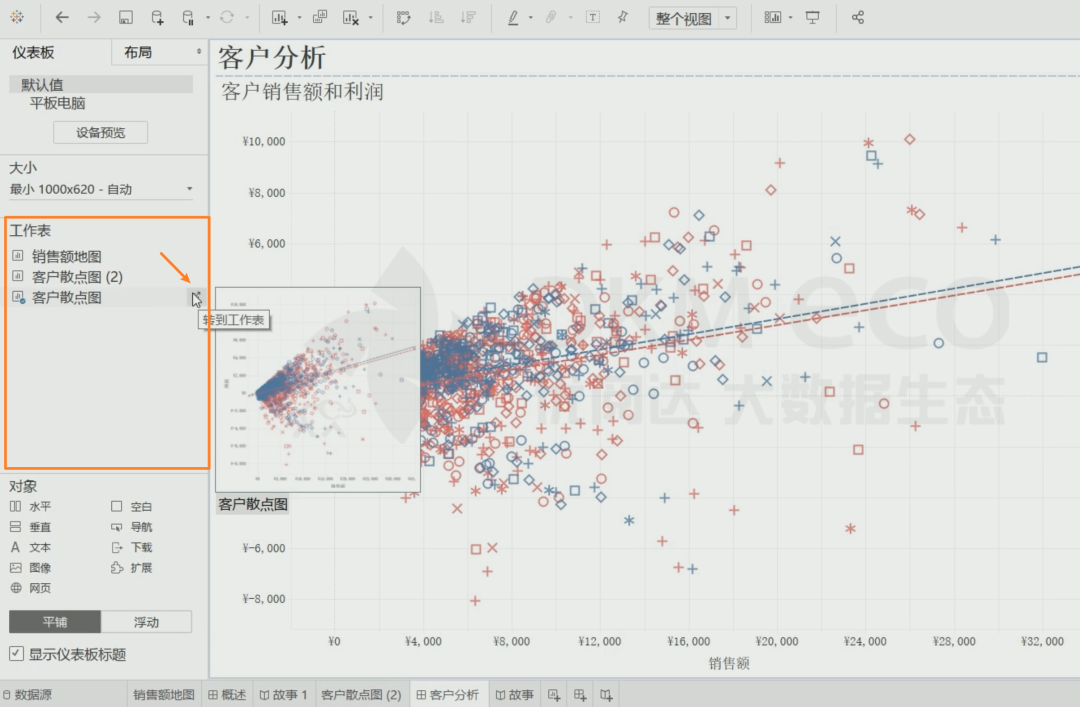The width and height of the screenshot is (1080, 707).
Task: Open the 整个视图 fit dropdown
Action: (x=728, y=18)
